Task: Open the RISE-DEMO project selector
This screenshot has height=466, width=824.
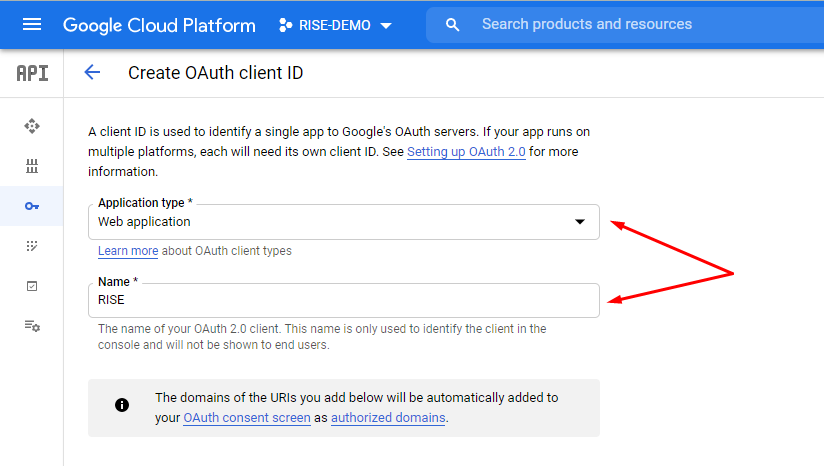Action: pyautogui.click(x=335, y=25)
